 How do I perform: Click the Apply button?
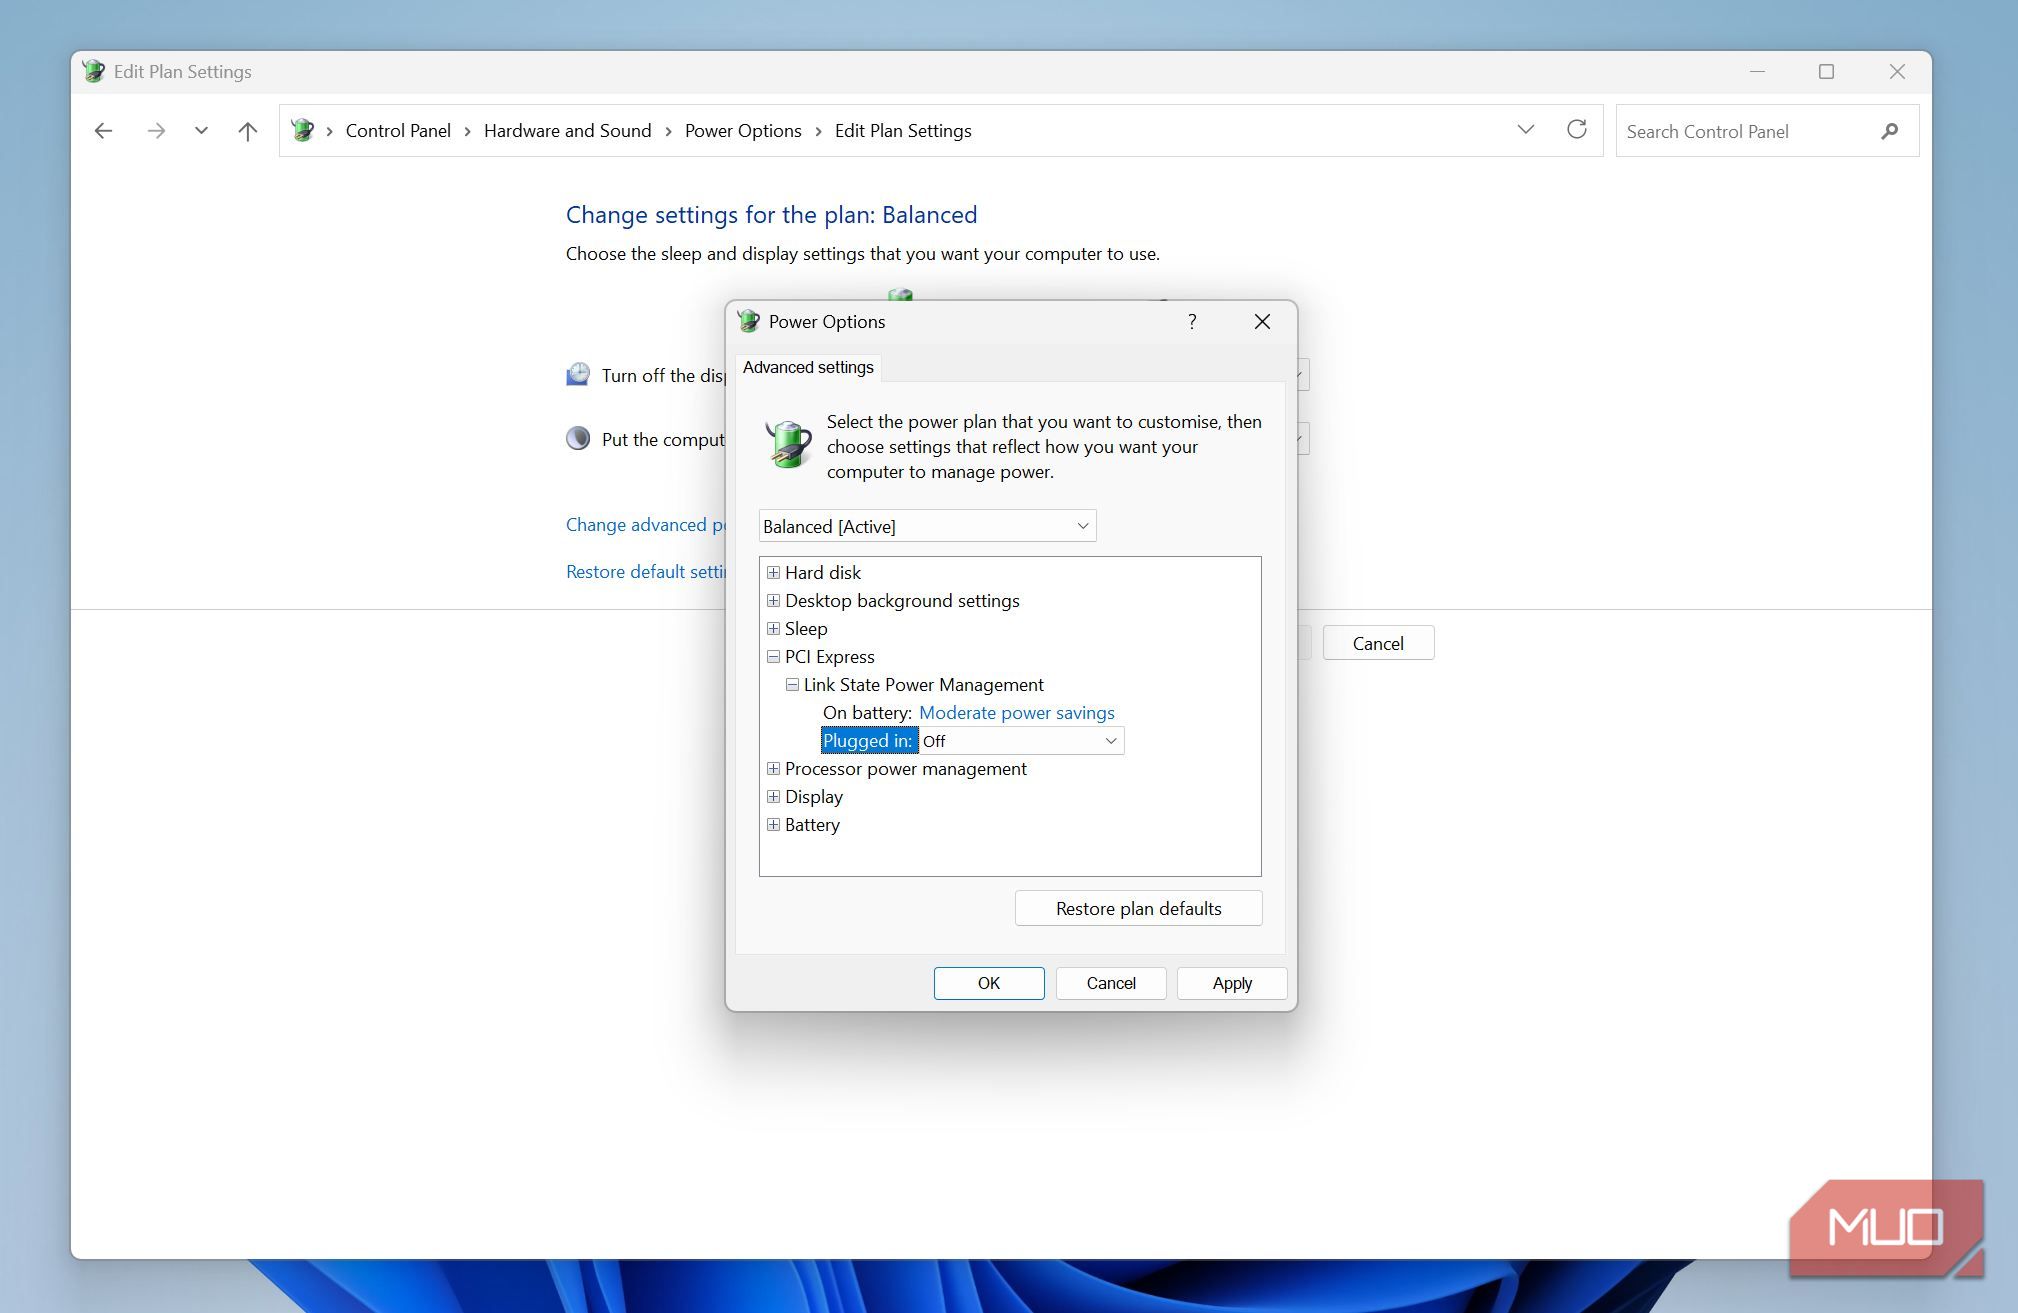1231,983
